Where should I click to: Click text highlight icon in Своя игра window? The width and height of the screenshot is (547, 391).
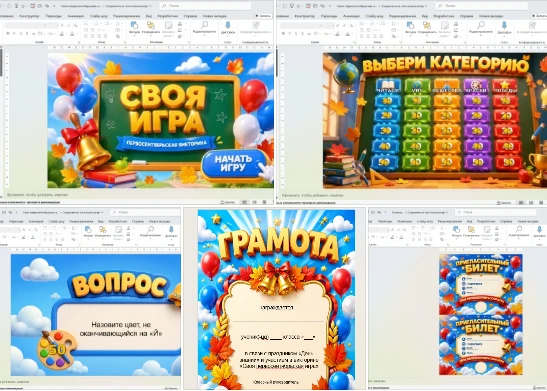[x=62, y=34]
